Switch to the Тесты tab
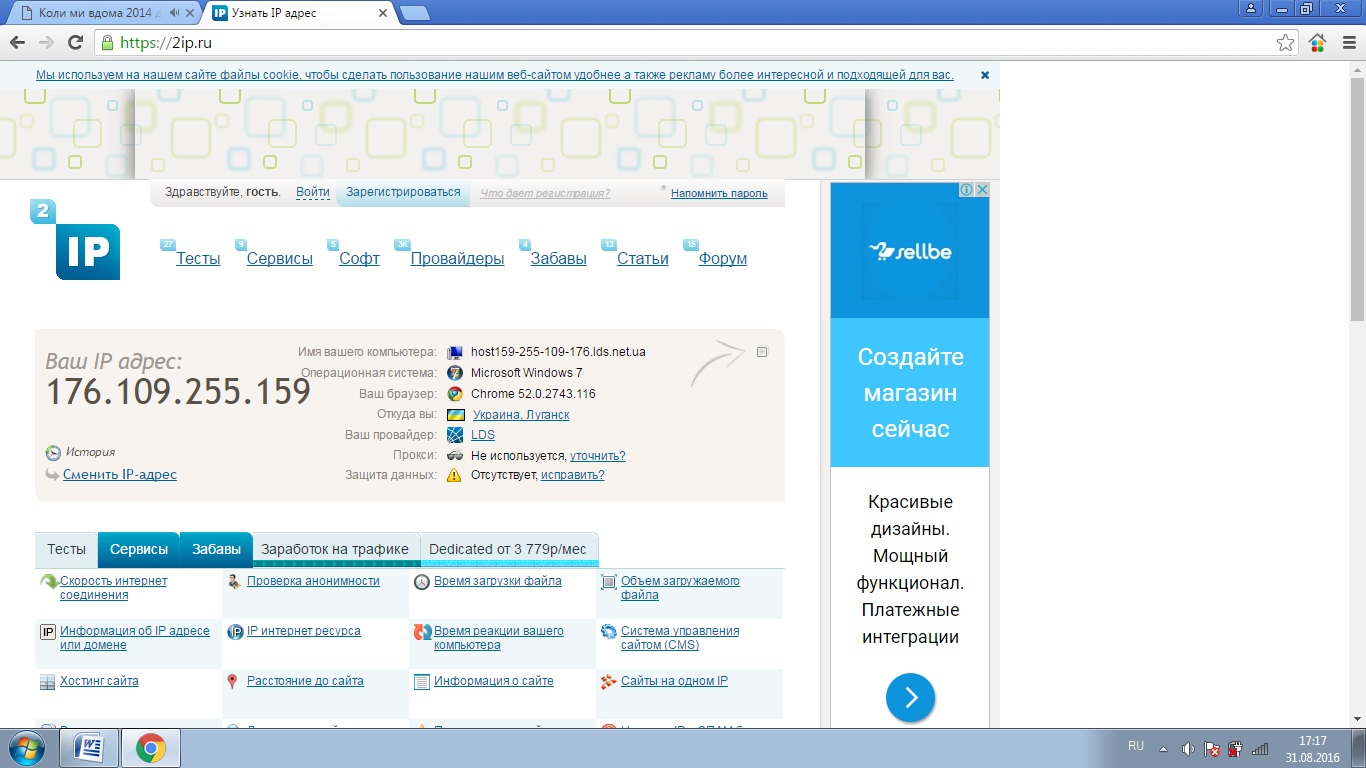The image size is (1366, 768). pos(67,549)
